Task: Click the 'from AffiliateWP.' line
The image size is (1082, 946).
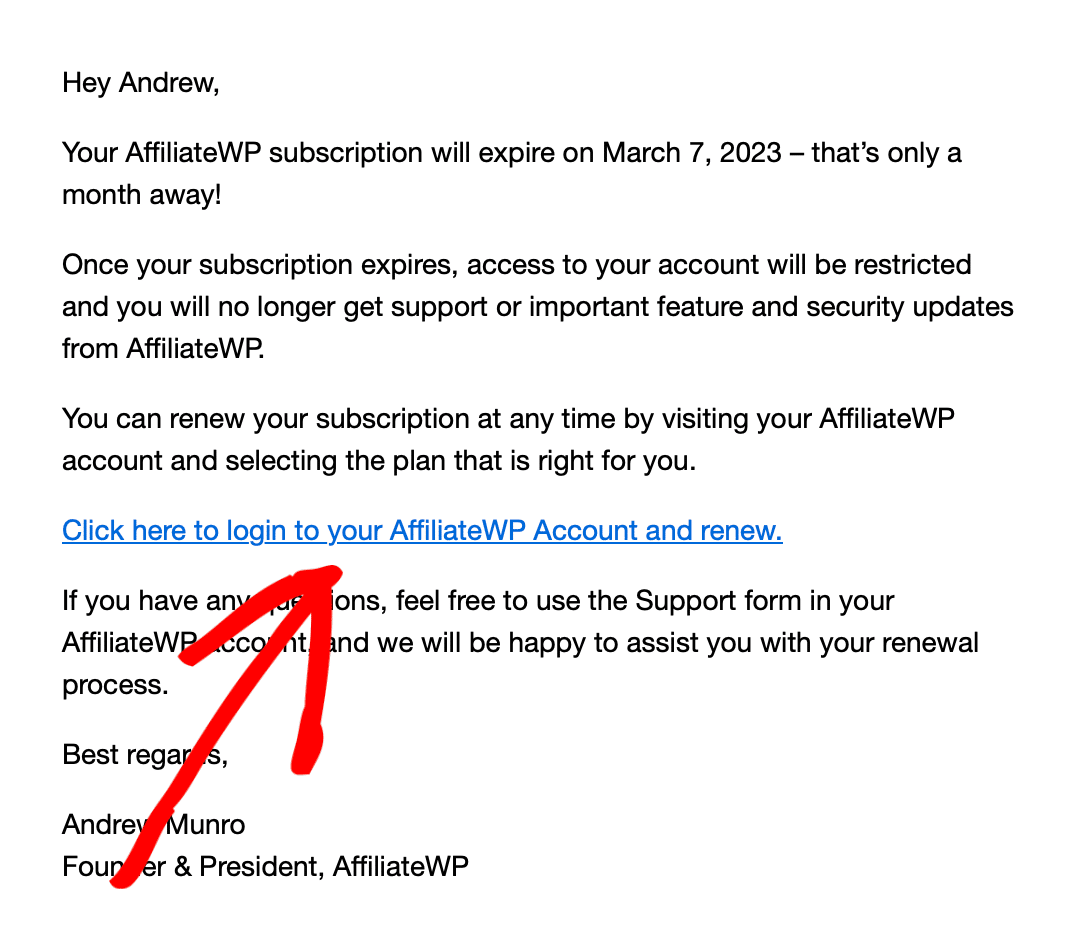Action: click(163, 349)
